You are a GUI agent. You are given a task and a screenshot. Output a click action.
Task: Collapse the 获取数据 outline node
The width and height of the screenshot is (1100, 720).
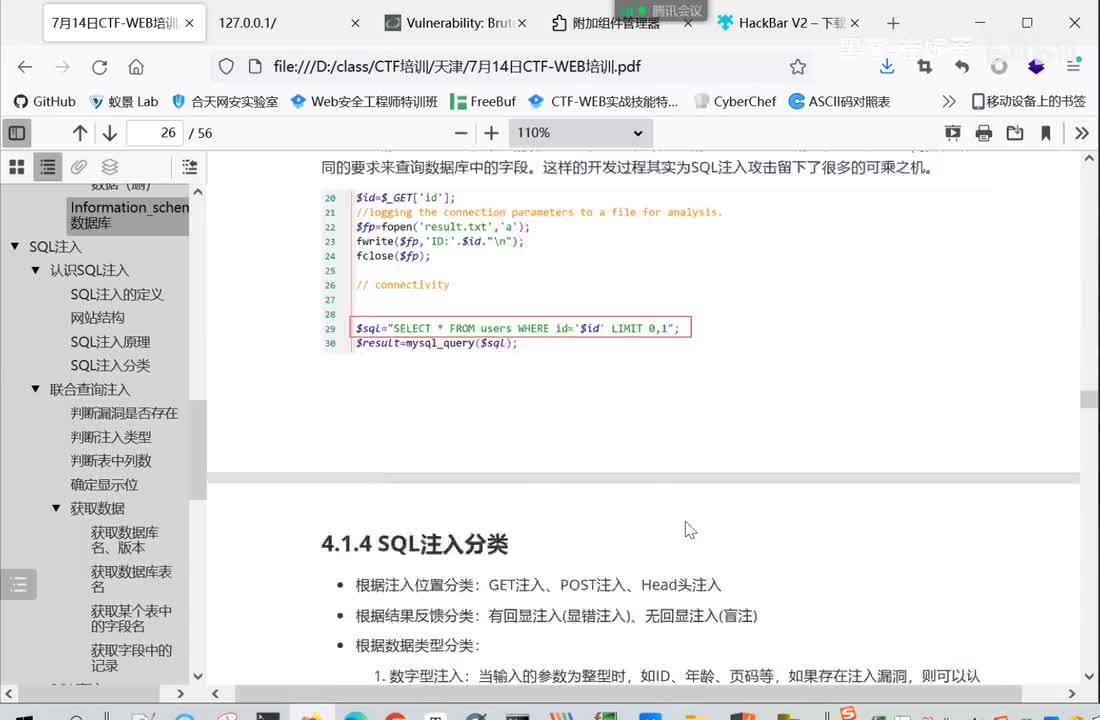point(56,508)
